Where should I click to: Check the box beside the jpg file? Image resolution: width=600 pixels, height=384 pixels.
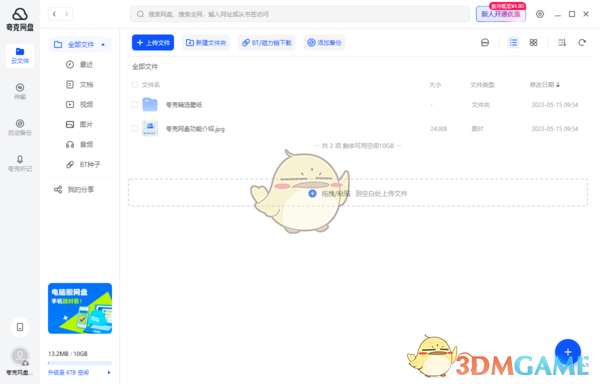[135, 129]
